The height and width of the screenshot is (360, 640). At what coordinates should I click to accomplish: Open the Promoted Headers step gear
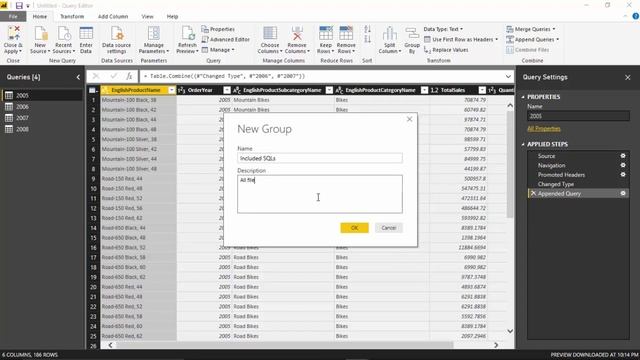[x=623, y=174]
